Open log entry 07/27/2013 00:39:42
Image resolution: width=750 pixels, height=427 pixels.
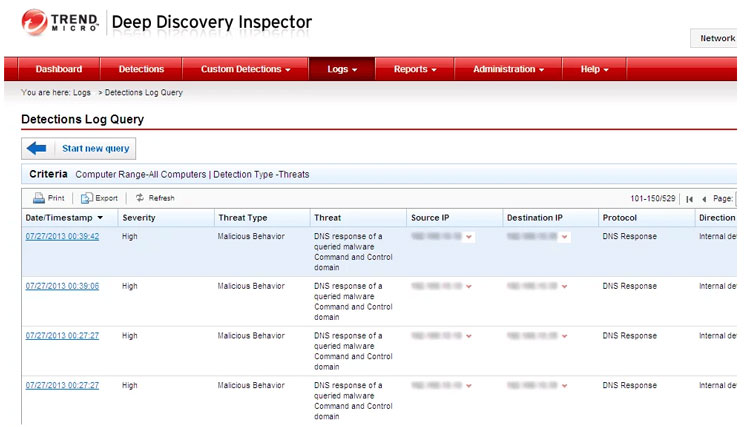[62, 237]
